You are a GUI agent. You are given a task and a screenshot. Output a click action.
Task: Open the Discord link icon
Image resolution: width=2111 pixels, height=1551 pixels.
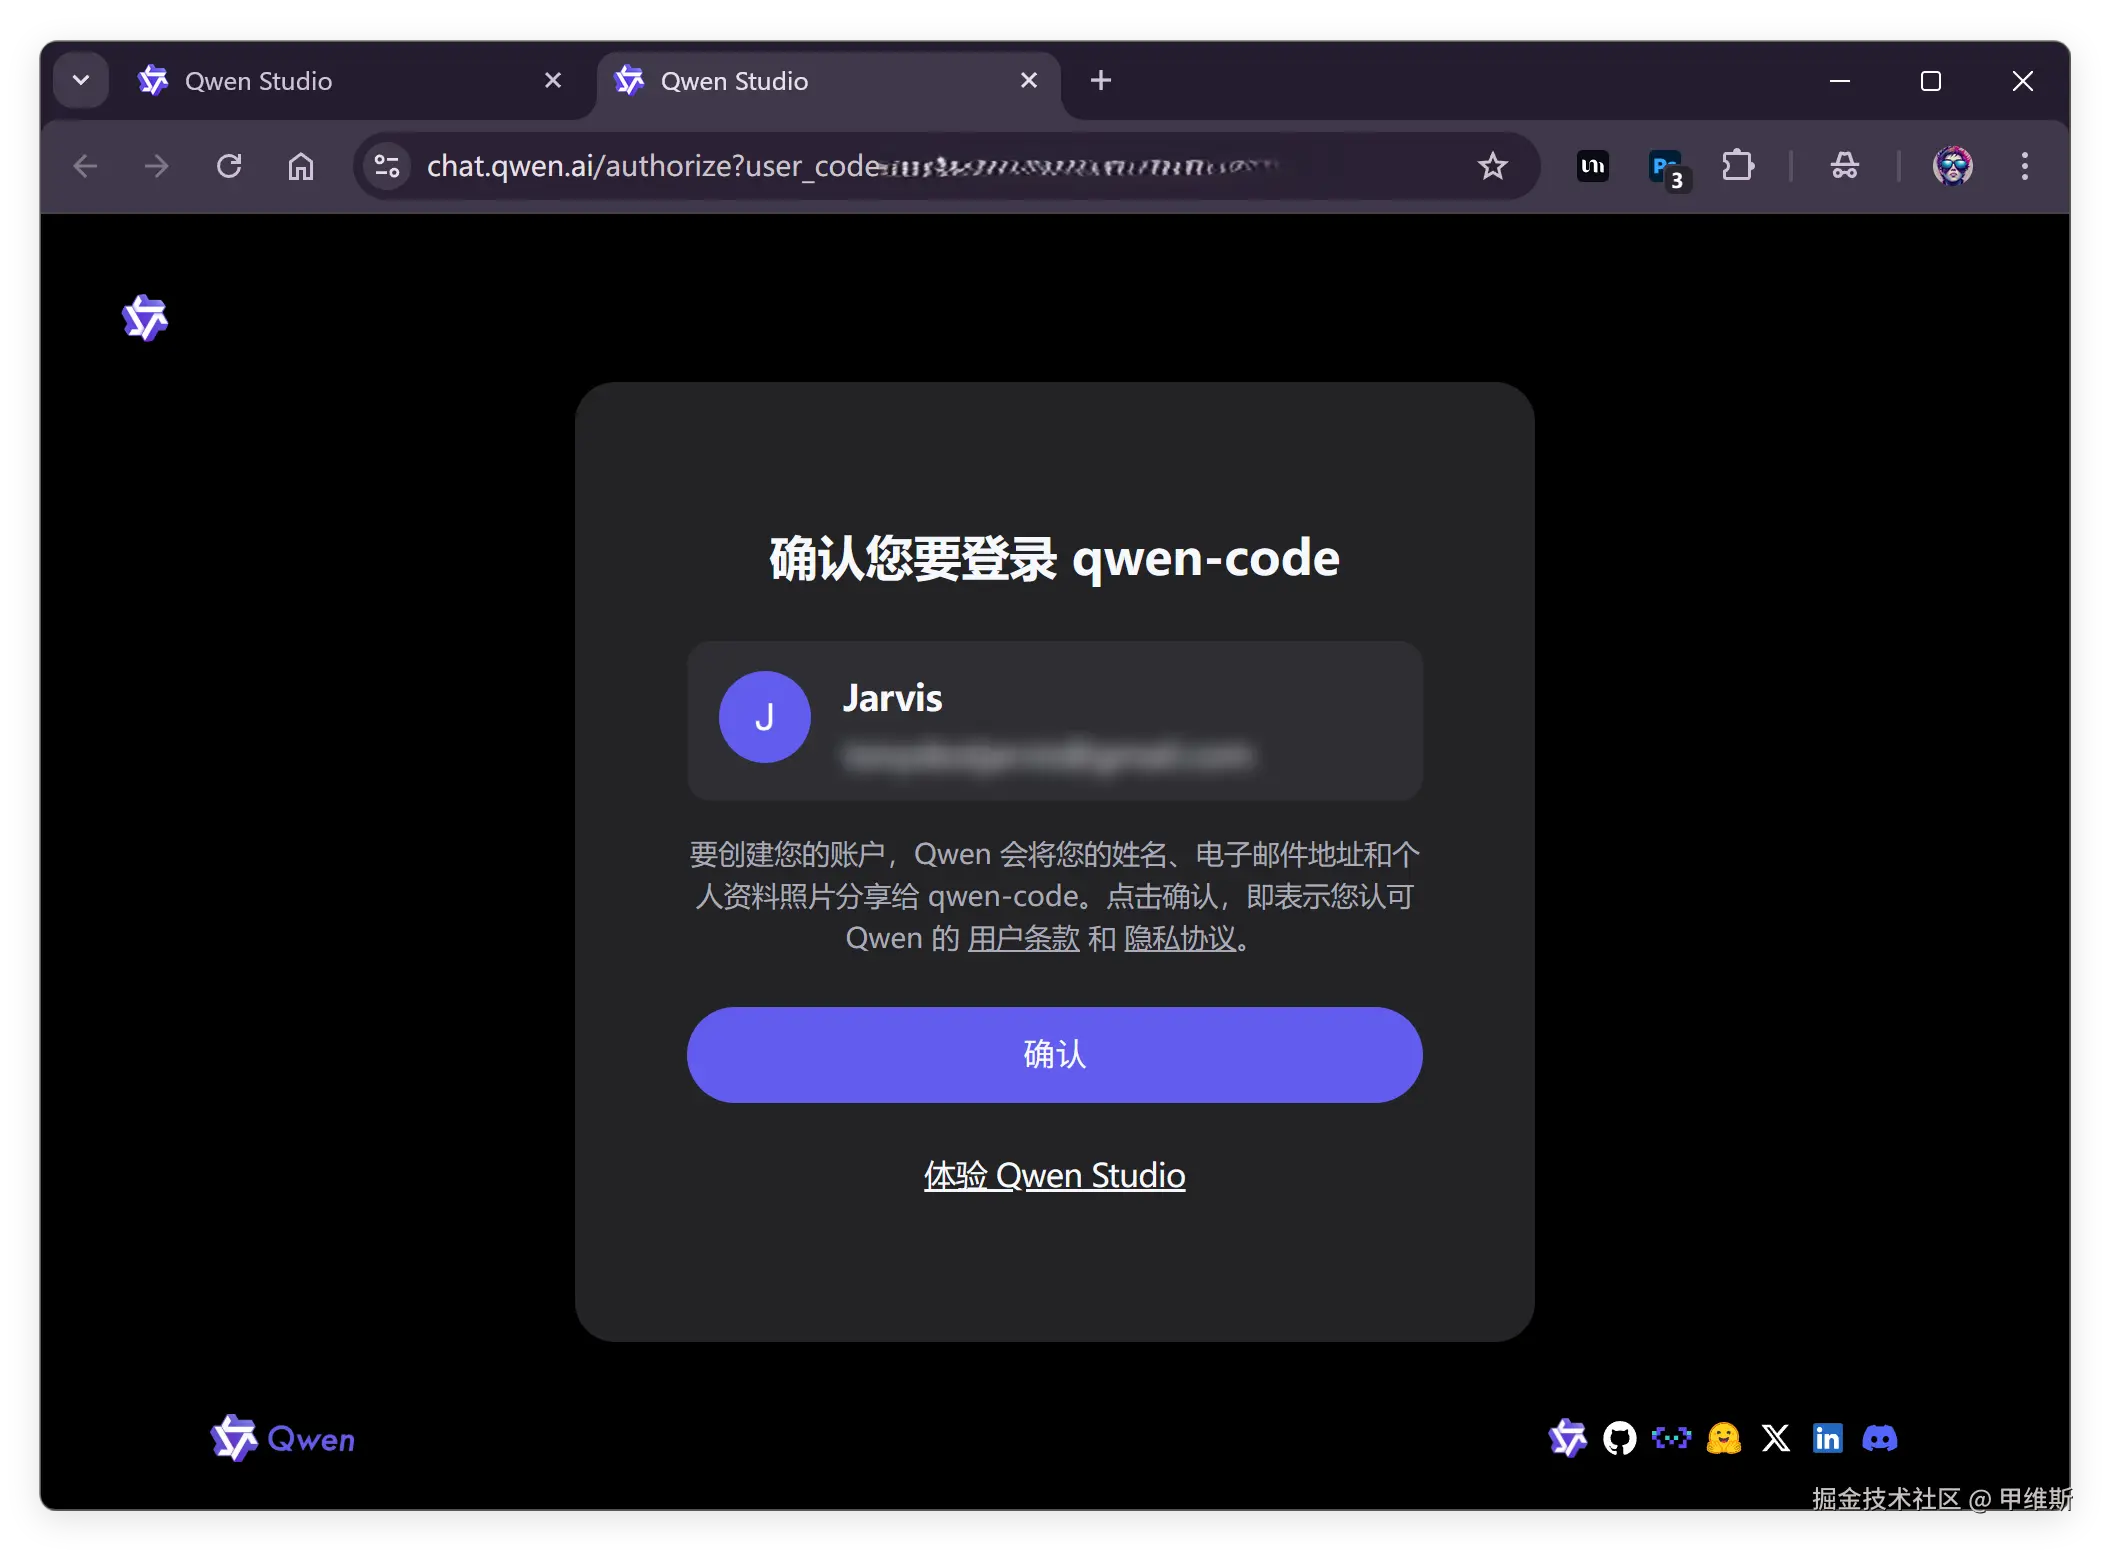tap(1879, 1438)
